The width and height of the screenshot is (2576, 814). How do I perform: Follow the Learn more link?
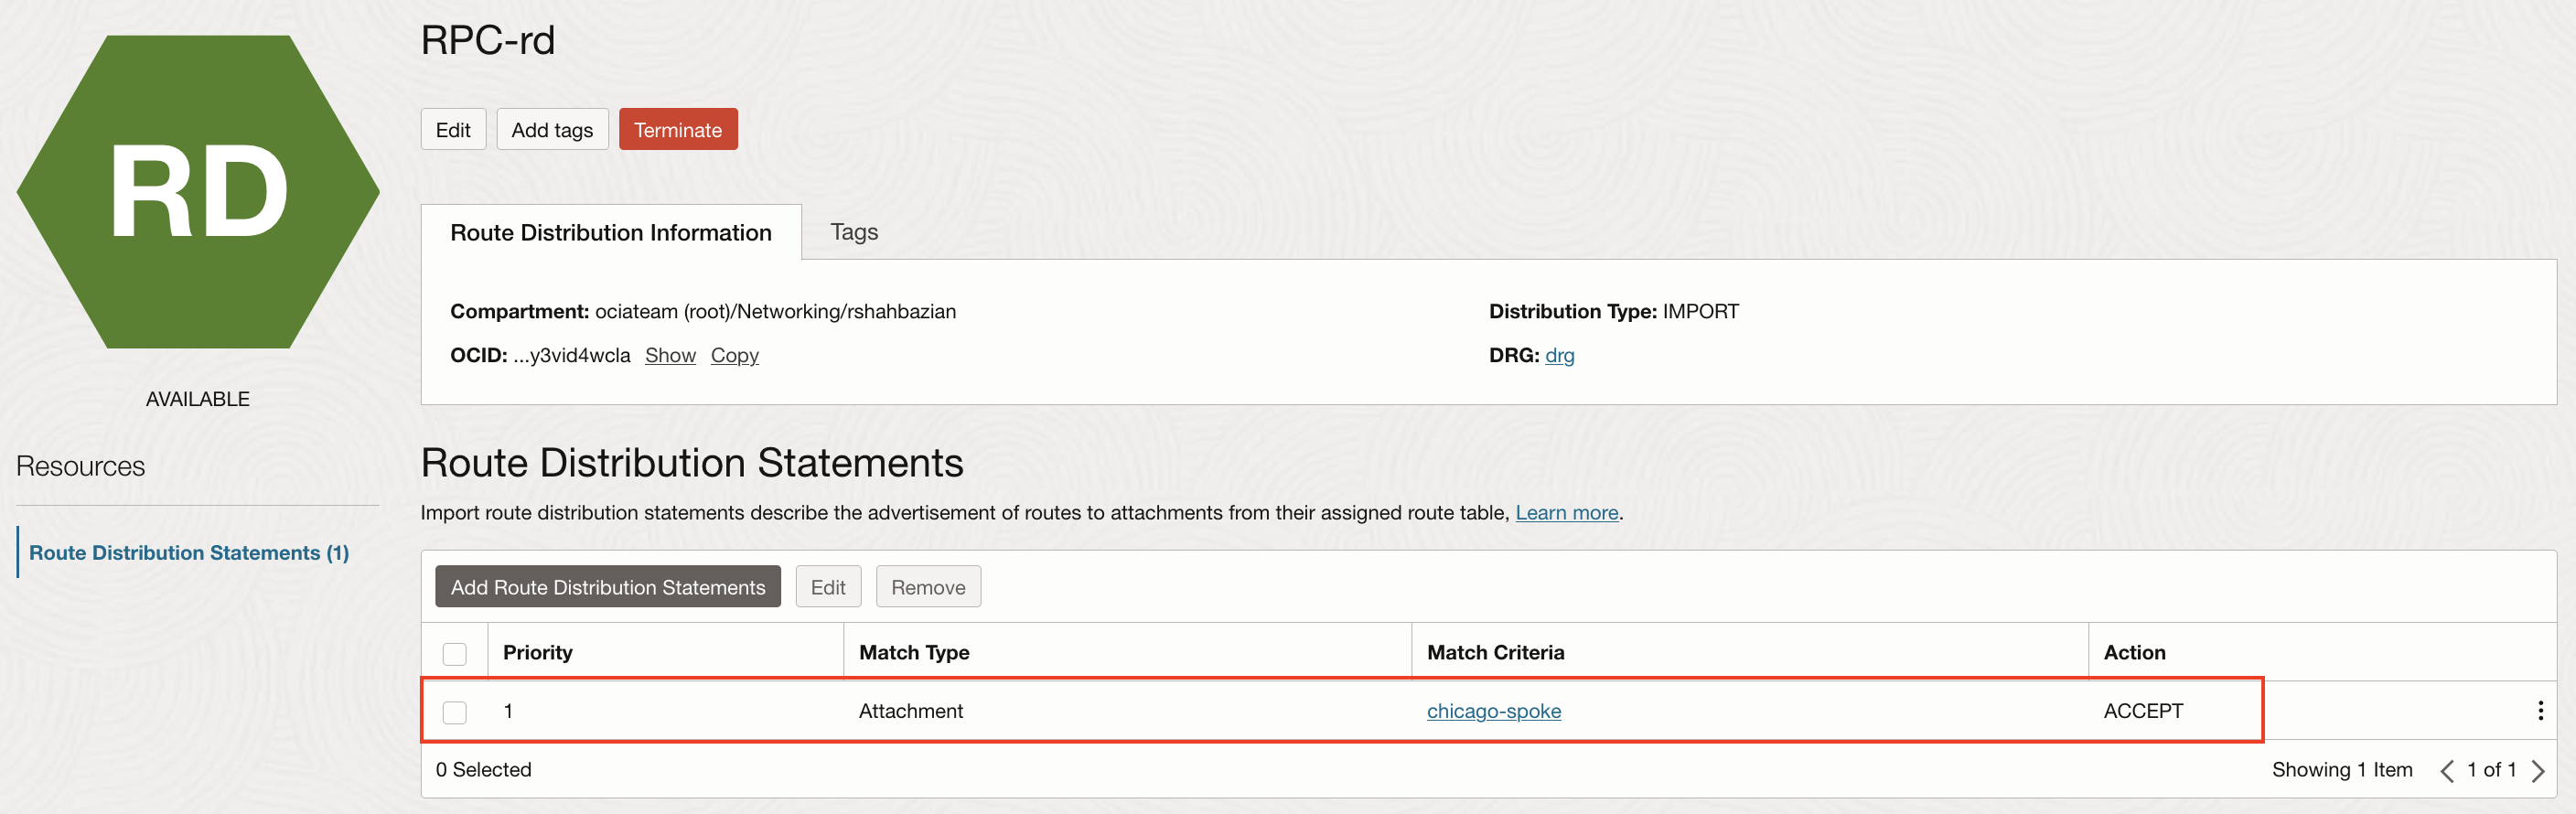pyautogui.click(x=1566, y=513)
